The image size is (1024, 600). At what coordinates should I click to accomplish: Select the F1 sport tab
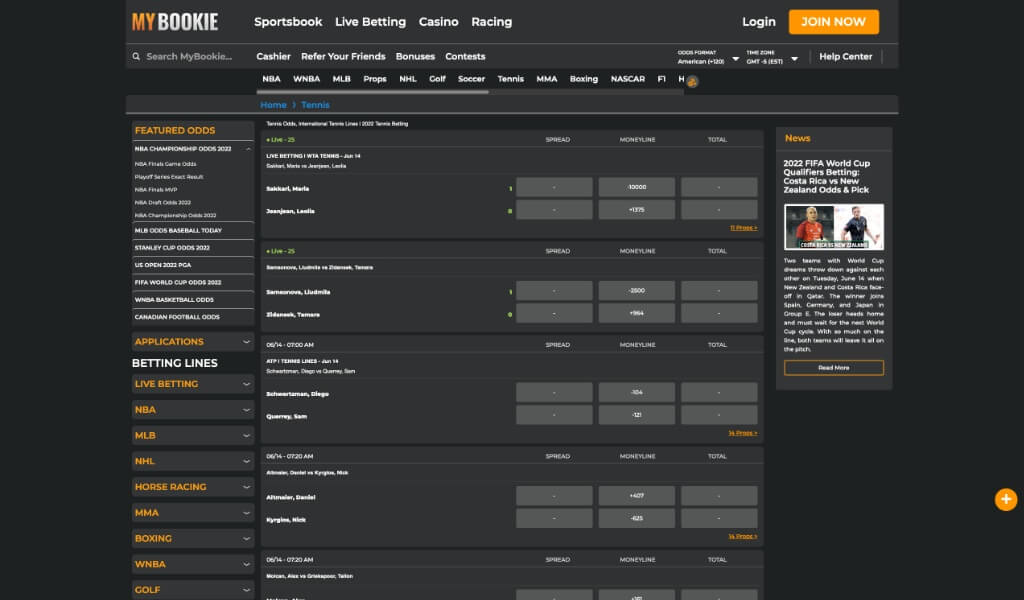pos(662,79)
